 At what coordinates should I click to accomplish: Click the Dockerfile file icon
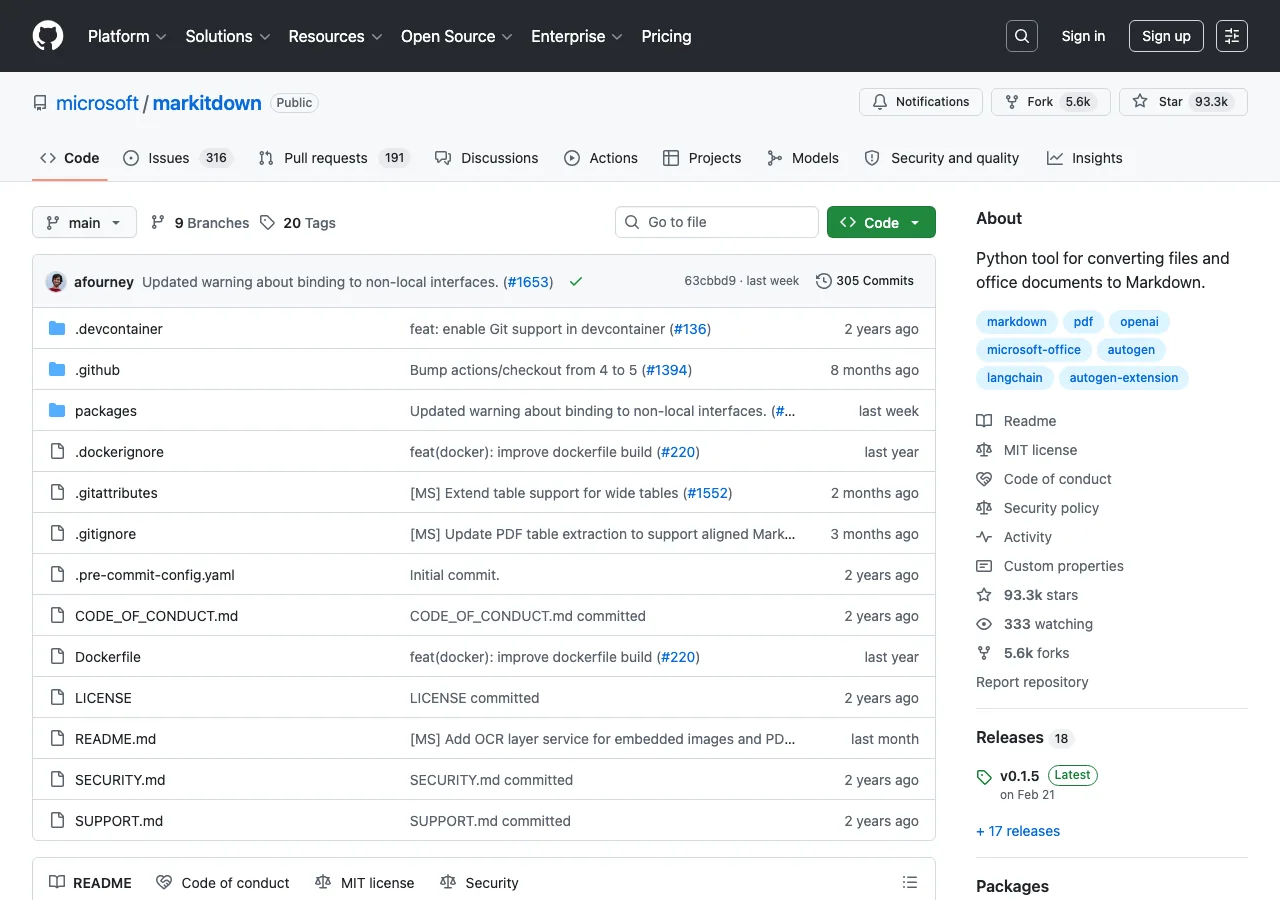57,657
